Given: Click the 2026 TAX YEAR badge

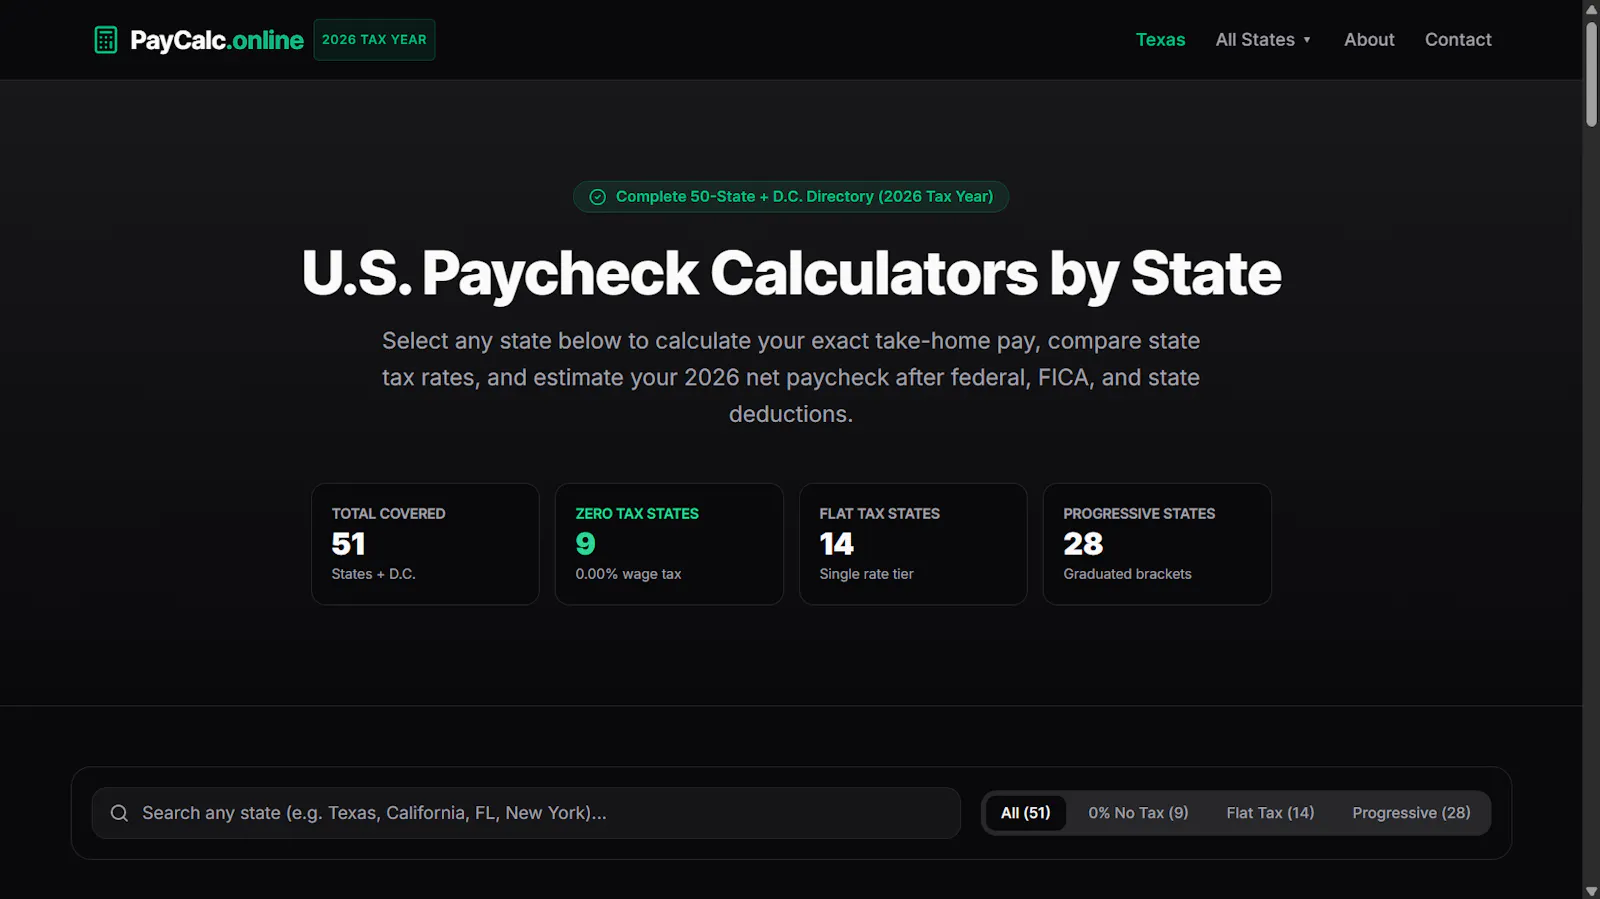Looking at the screenshot, I should point(374,40).
